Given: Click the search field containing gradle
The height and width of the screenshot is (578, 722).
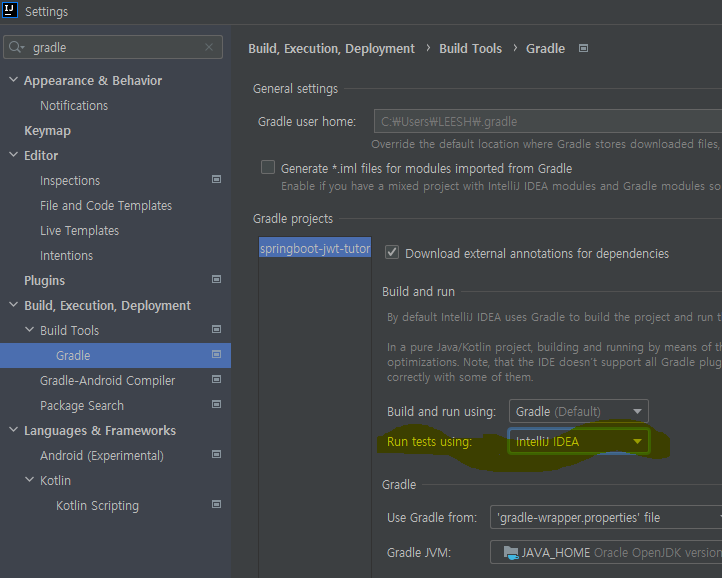Looking at the screenshot, I should 113,47.
